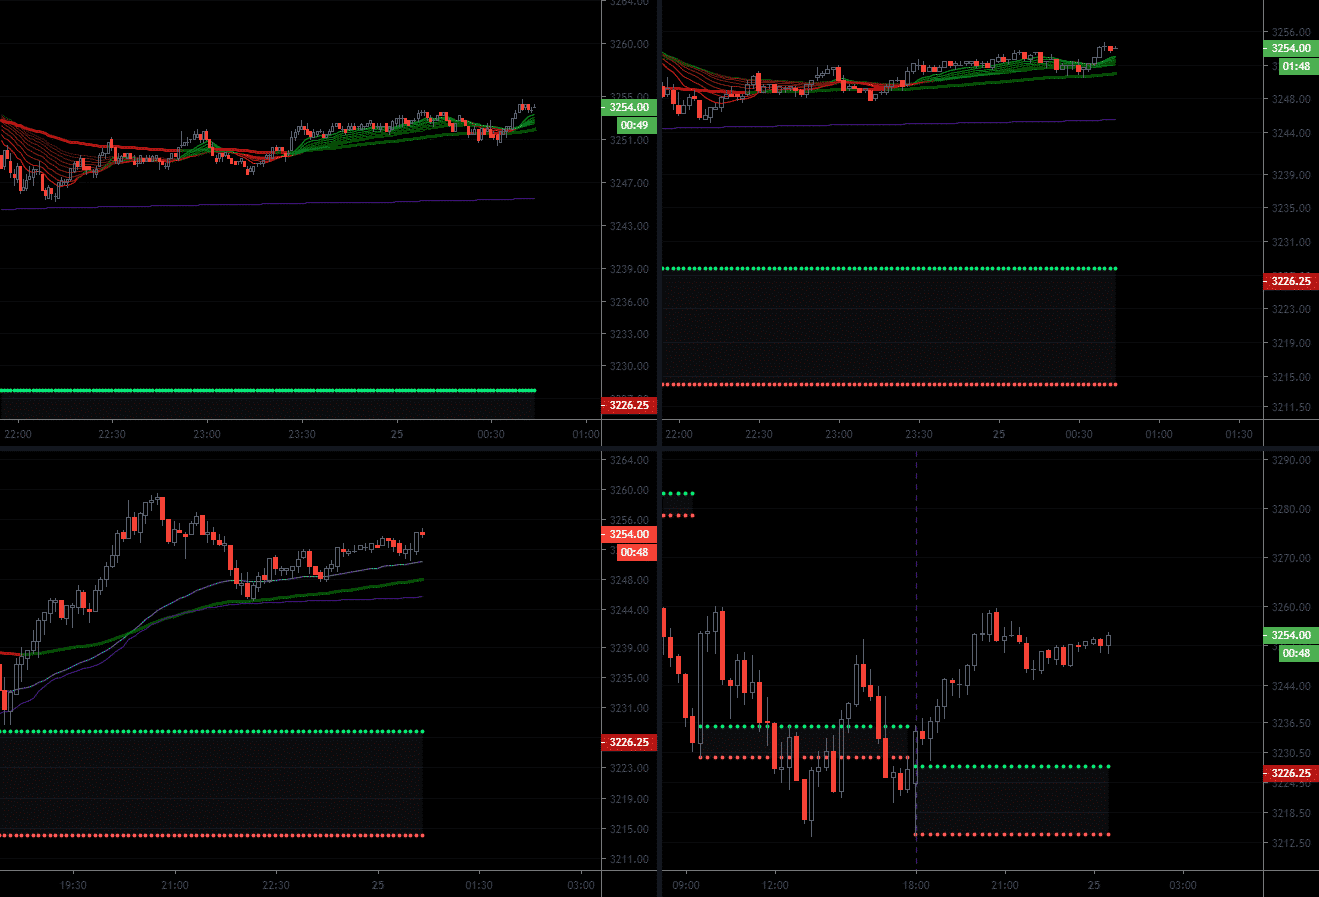
Task: Click the 21:00 label in bottom-right chart
Action: [1005, 885]
